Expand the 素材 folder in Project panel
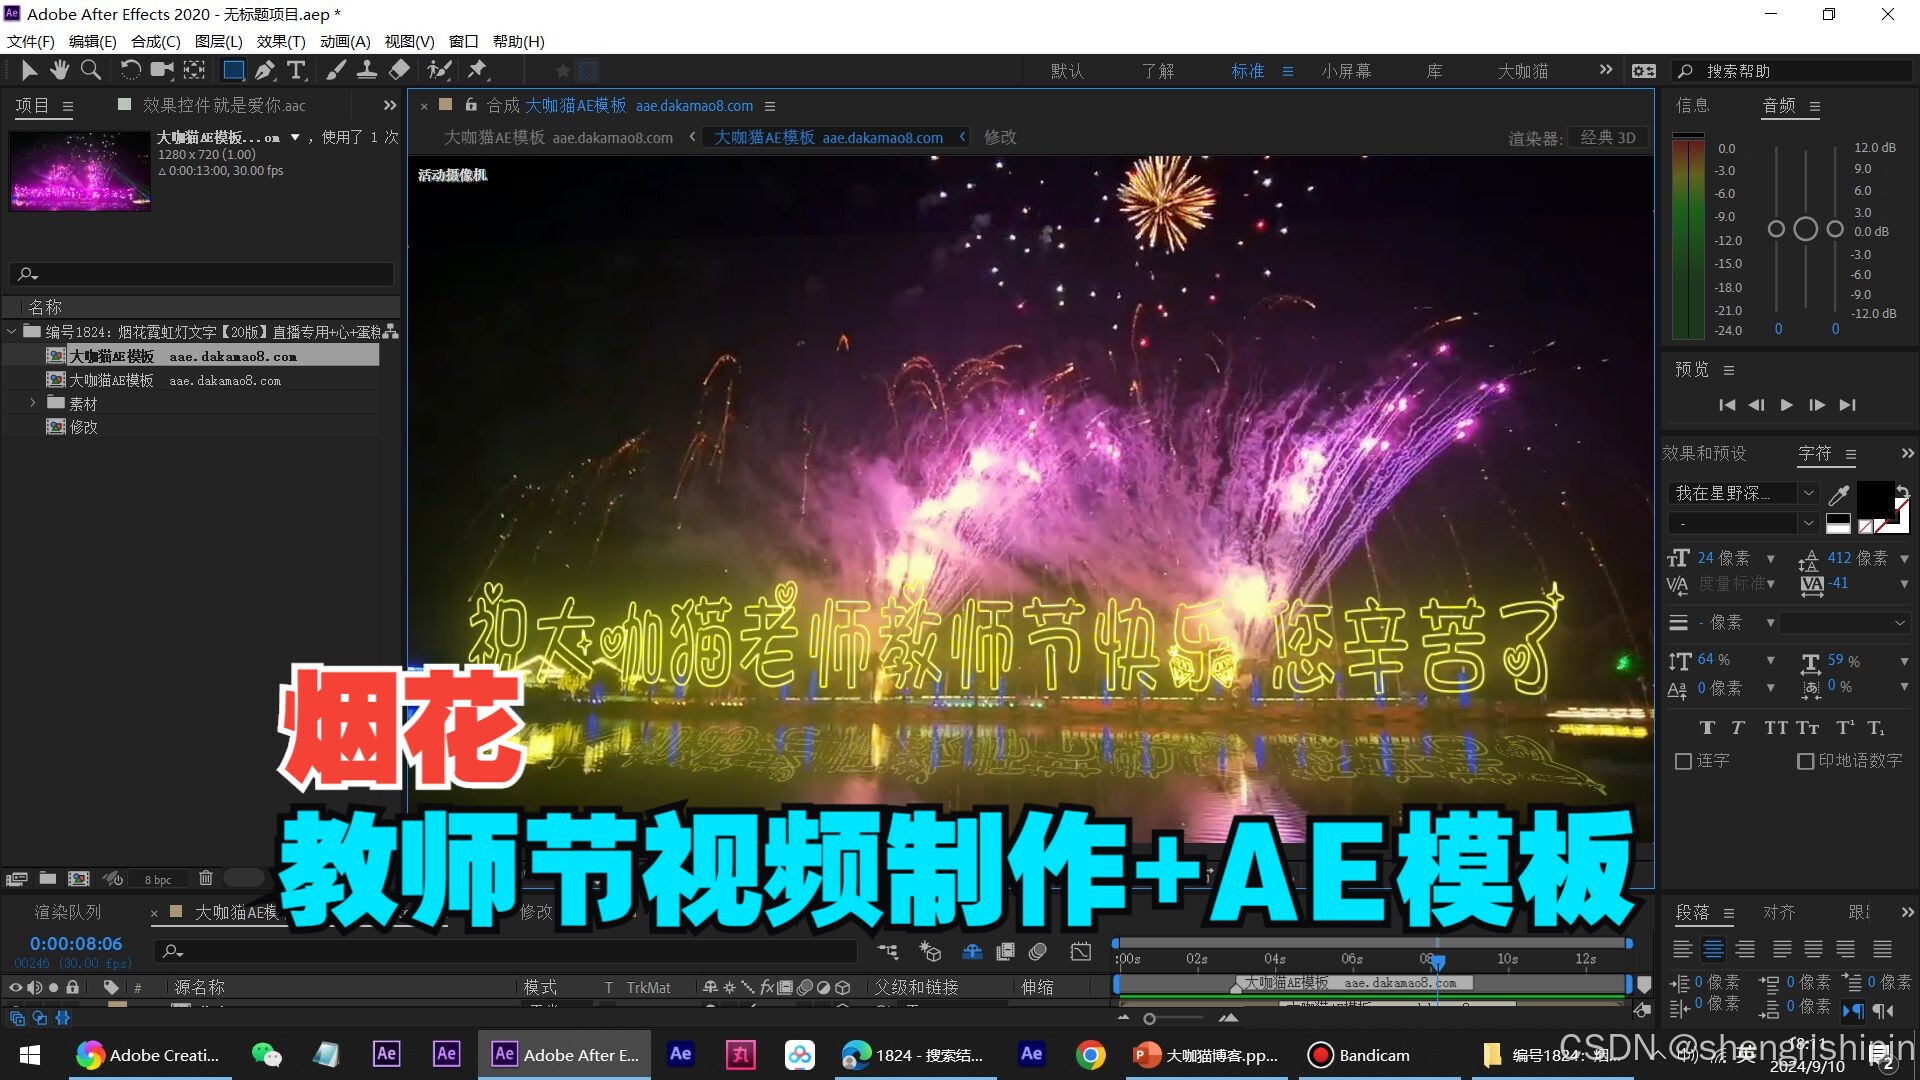The width and height of the screenshot is (1920, 1080). click(x=33, y=403)
